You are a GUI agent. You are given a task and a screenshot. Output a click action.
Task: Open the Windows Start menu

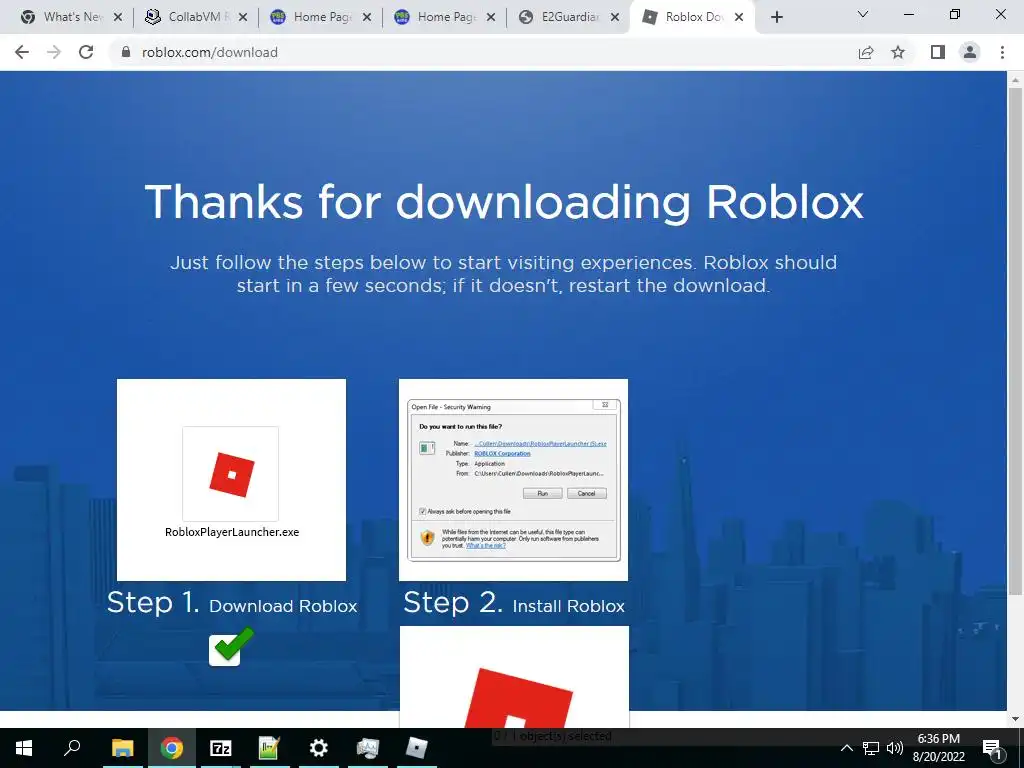[24, 748]
